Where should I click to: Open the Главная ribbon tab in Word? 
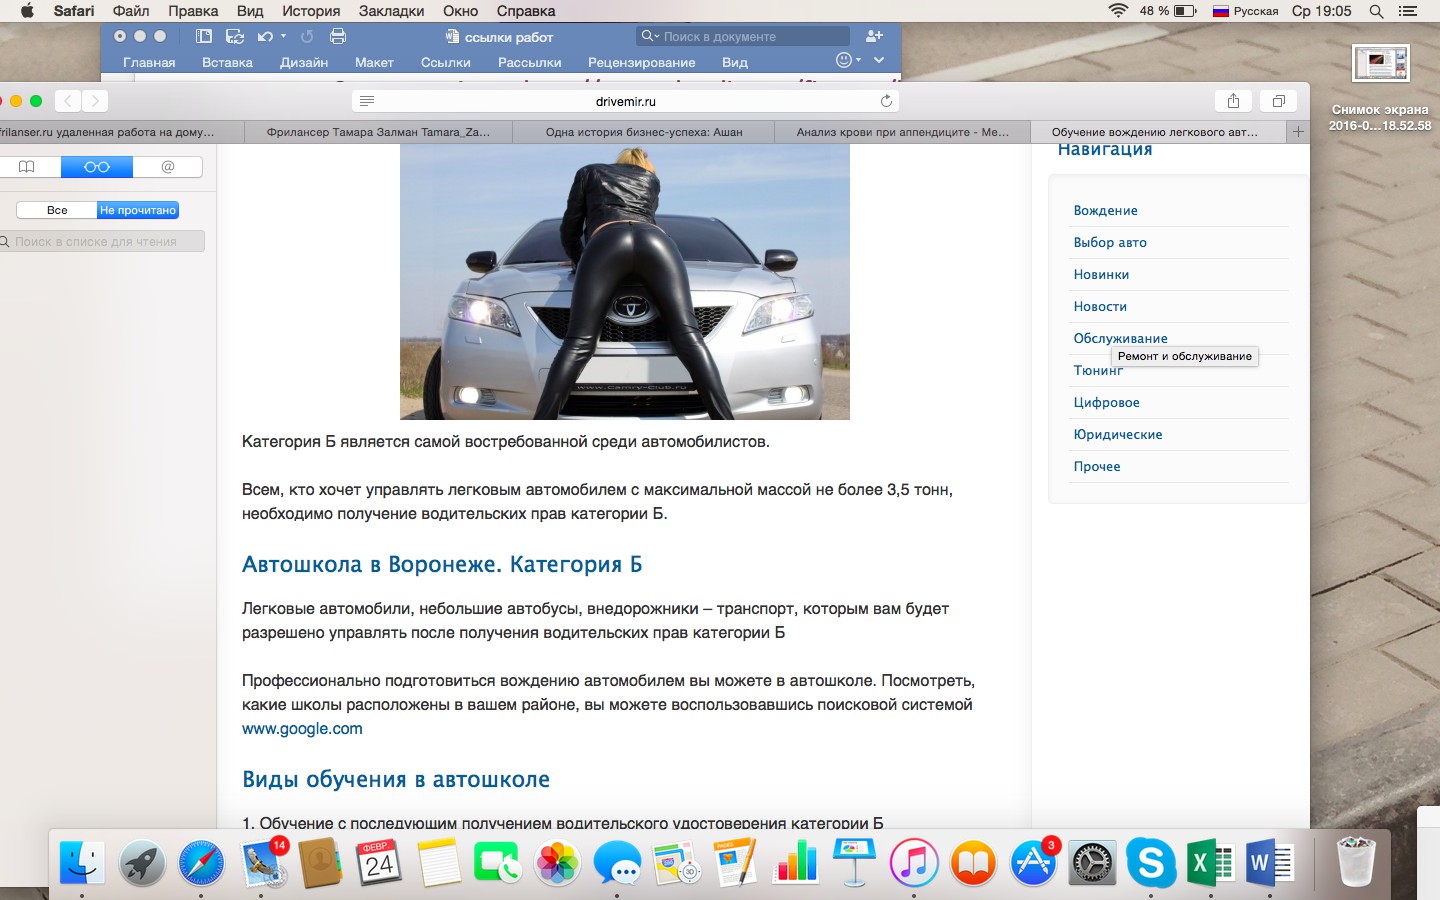pyautogui.click(x=149, y=62)
